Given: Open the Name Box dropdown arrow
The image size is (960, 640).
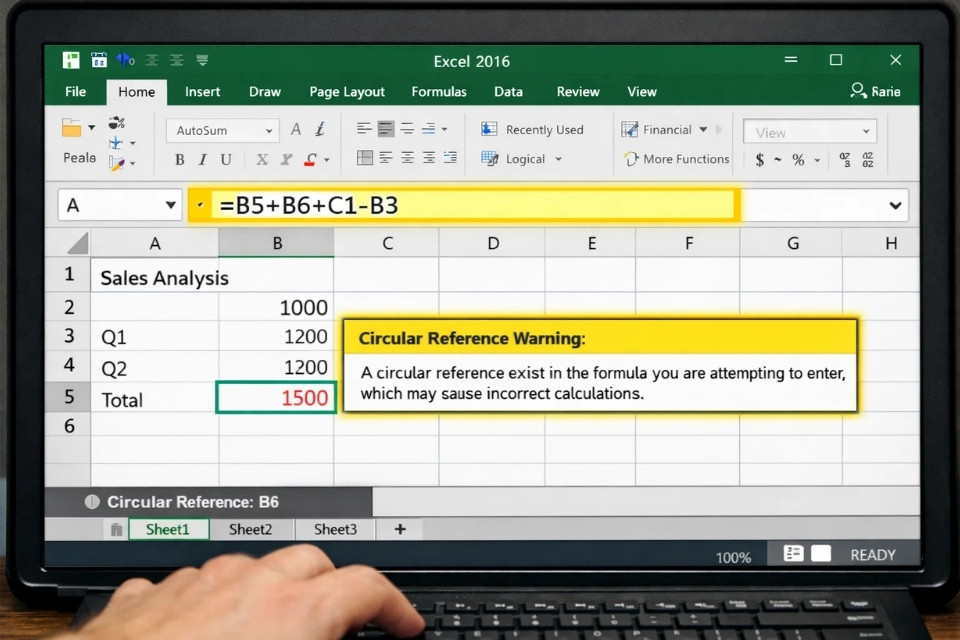Looking at the screenshot, I should (x=173, y=205).
